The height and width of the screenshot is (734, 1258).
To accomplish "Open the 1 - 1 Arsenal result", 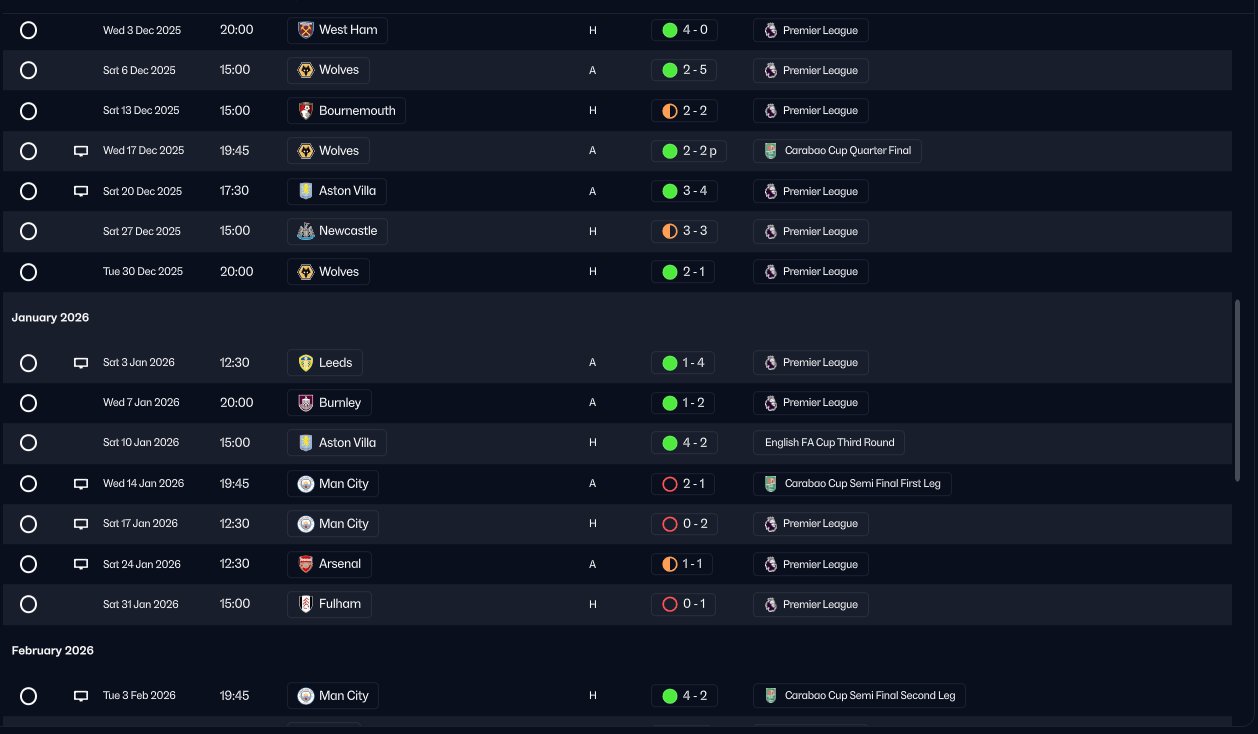I will click(683, 564).
